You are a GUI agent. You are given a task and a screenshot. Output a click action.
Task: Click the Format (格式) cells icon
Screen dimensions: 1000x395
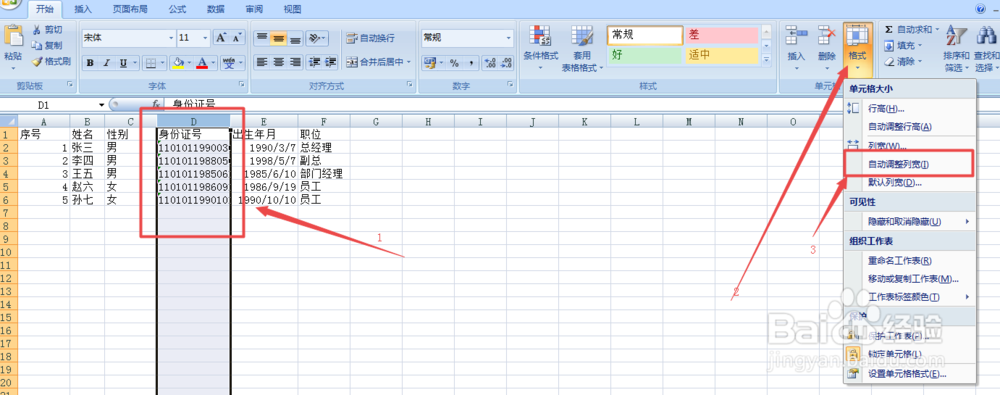click(x=858, y=35)
